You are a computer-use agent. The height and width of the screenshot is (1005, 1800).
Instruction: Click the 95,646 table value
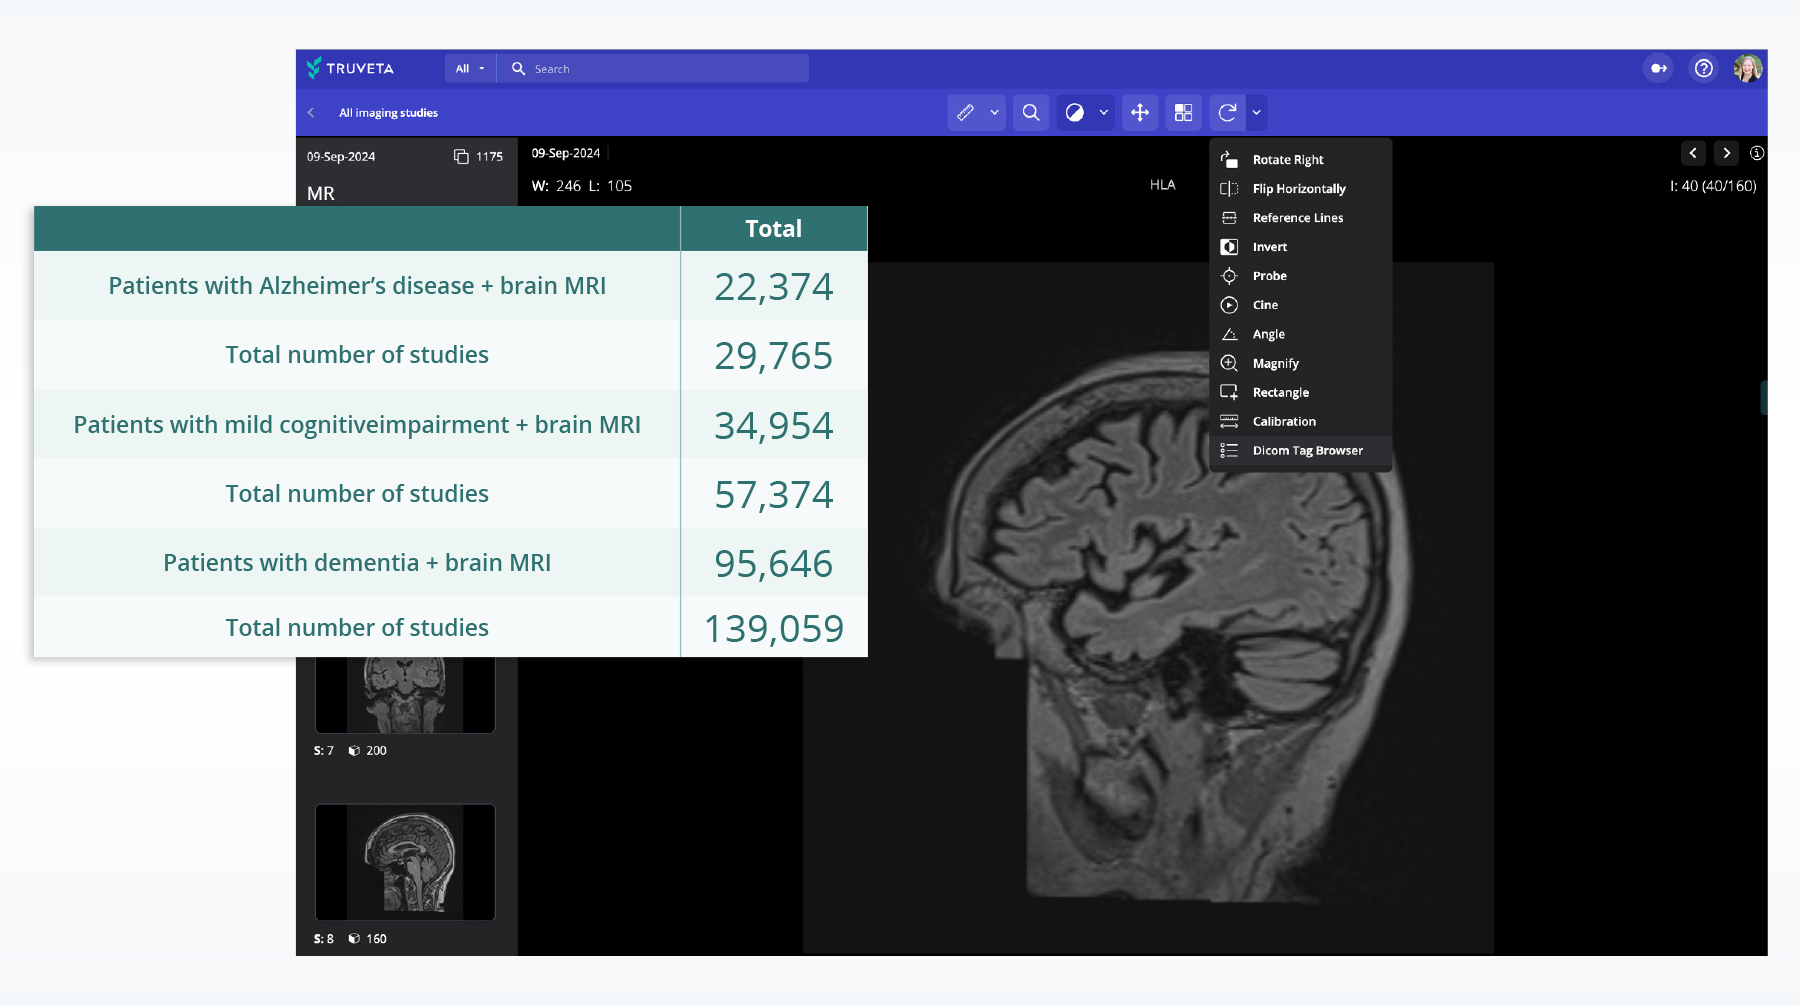coord(773,564)
